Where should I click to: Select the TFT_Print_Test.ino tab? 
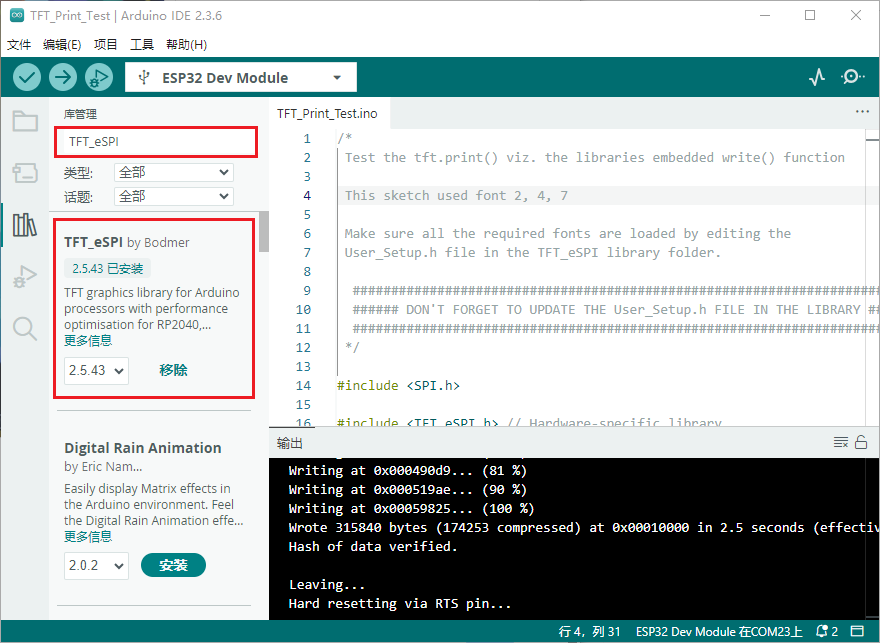[327, 114]
